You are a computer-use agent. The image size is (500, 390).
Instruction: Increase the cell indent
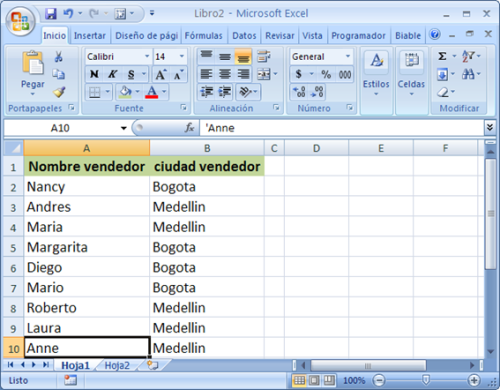point(225,92)
